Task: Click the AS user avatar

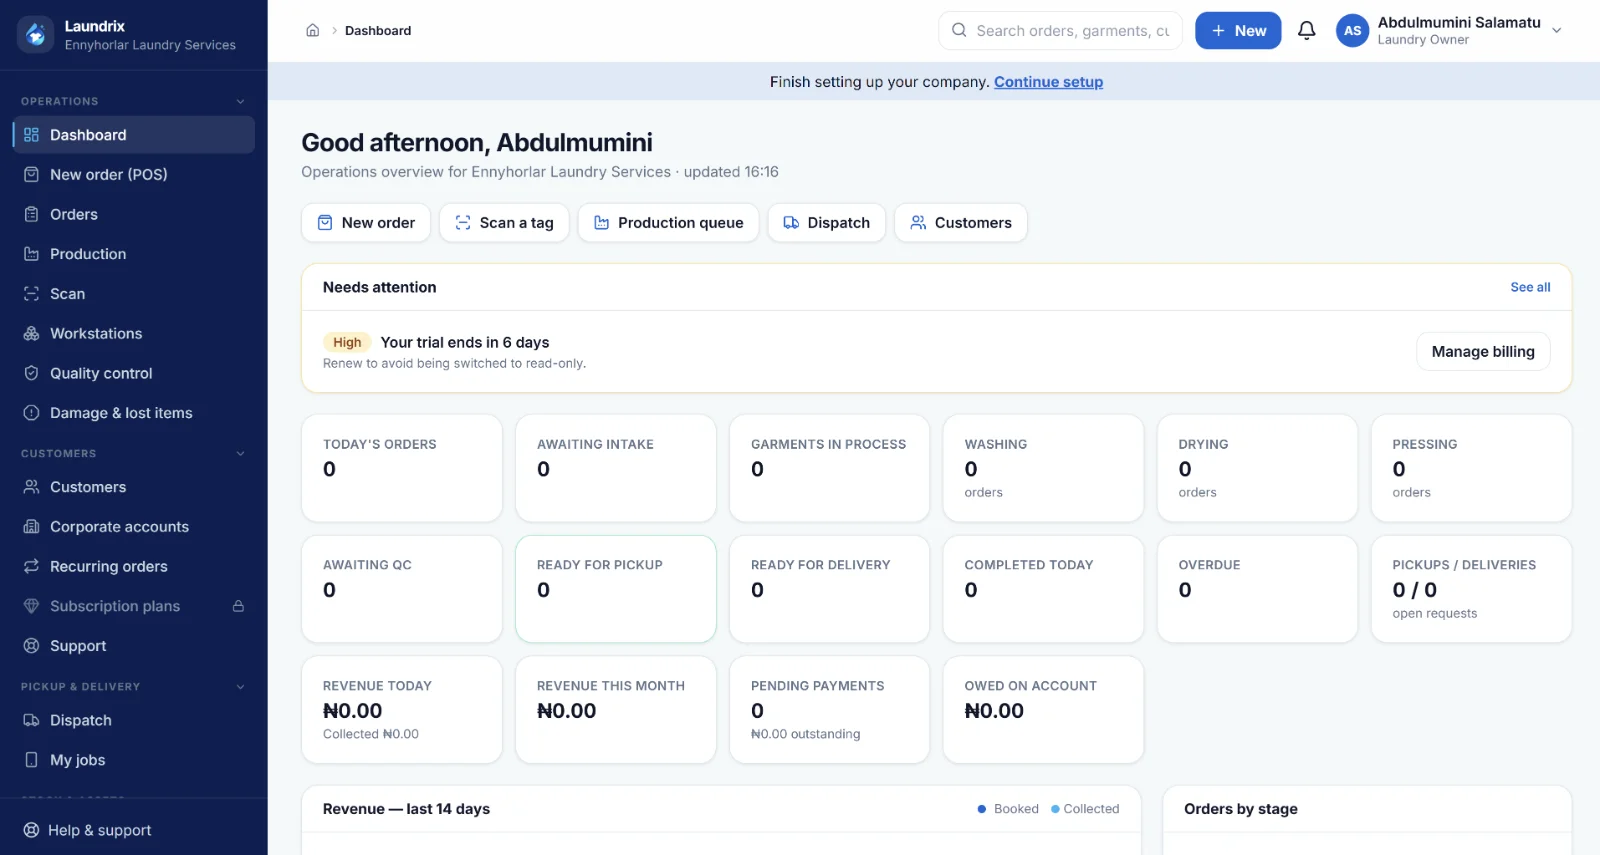Action: [1352, 31]
